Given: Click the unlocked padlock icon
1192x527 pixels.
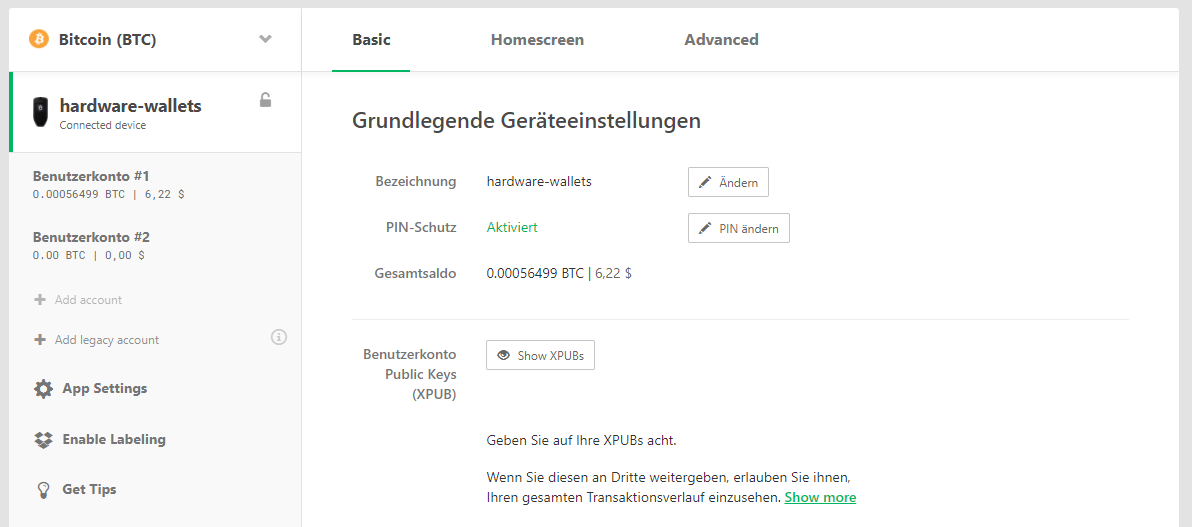Looking at the screenshot, I should pos(265,100).
